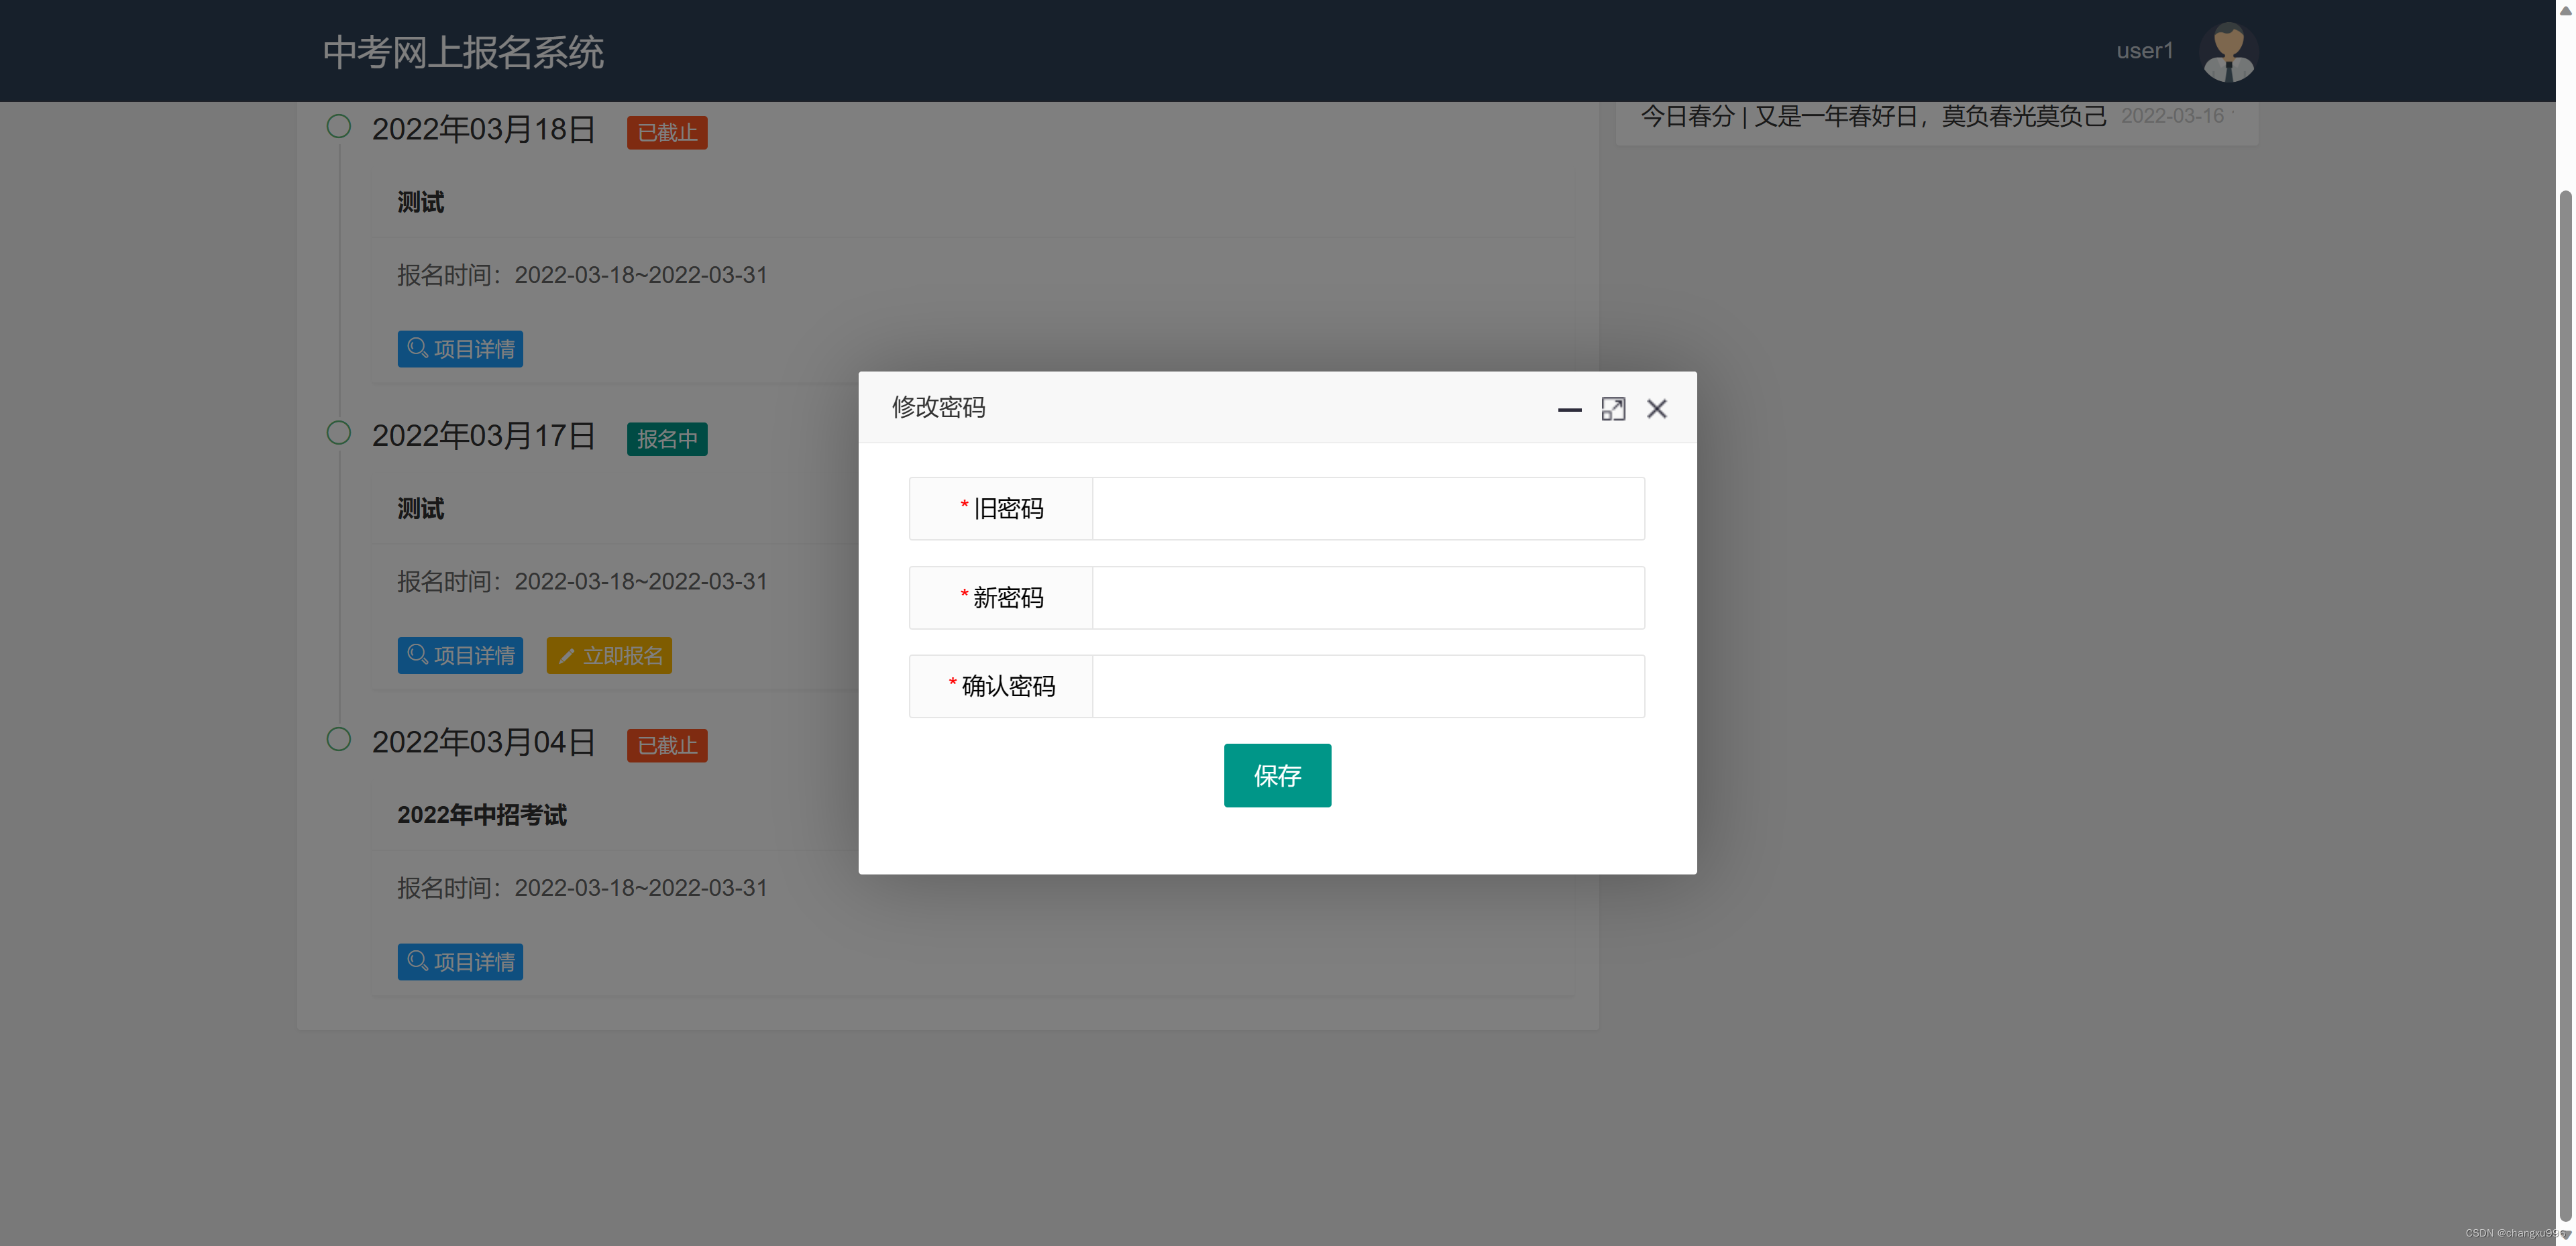This screenshot has height=1246, width=2576.
Task: Minimize the 修改密码 dialog
Action: [1569, 409]
